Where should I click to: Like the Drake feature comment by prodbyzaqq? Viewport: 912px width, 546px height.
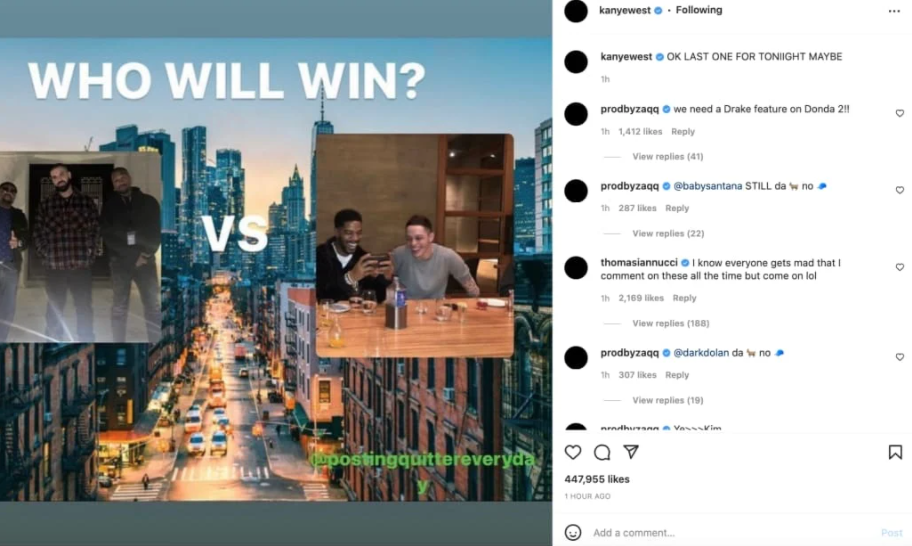tap(899, 113)
